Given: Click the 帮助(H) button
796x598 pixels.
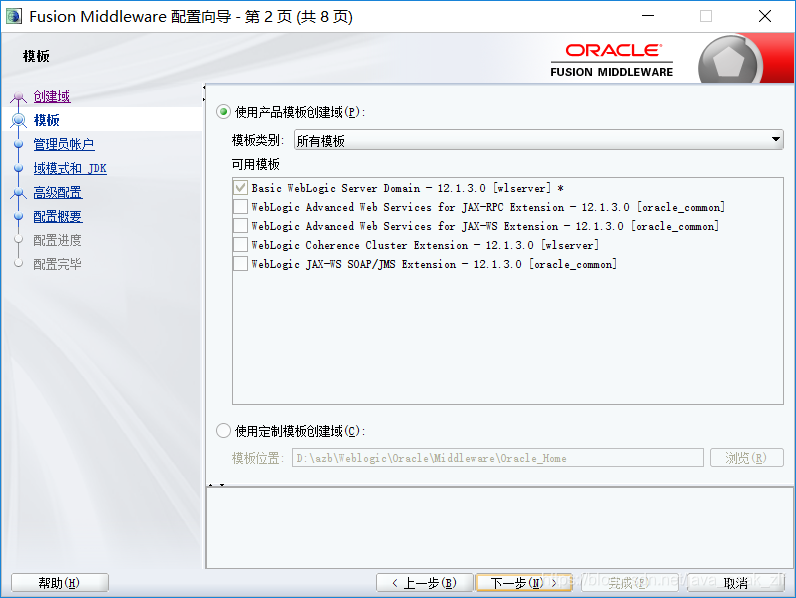Looking at the screenshot, I should tap(59, 583).
